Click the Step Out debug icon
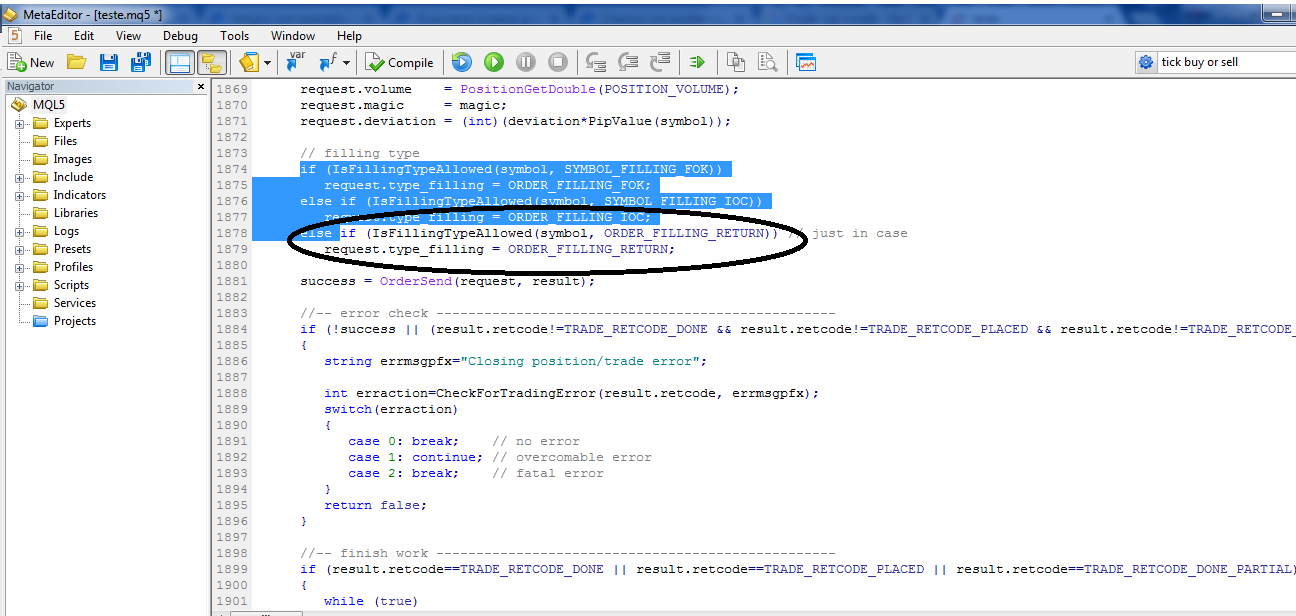The image size is (1296, 616). 660,62
